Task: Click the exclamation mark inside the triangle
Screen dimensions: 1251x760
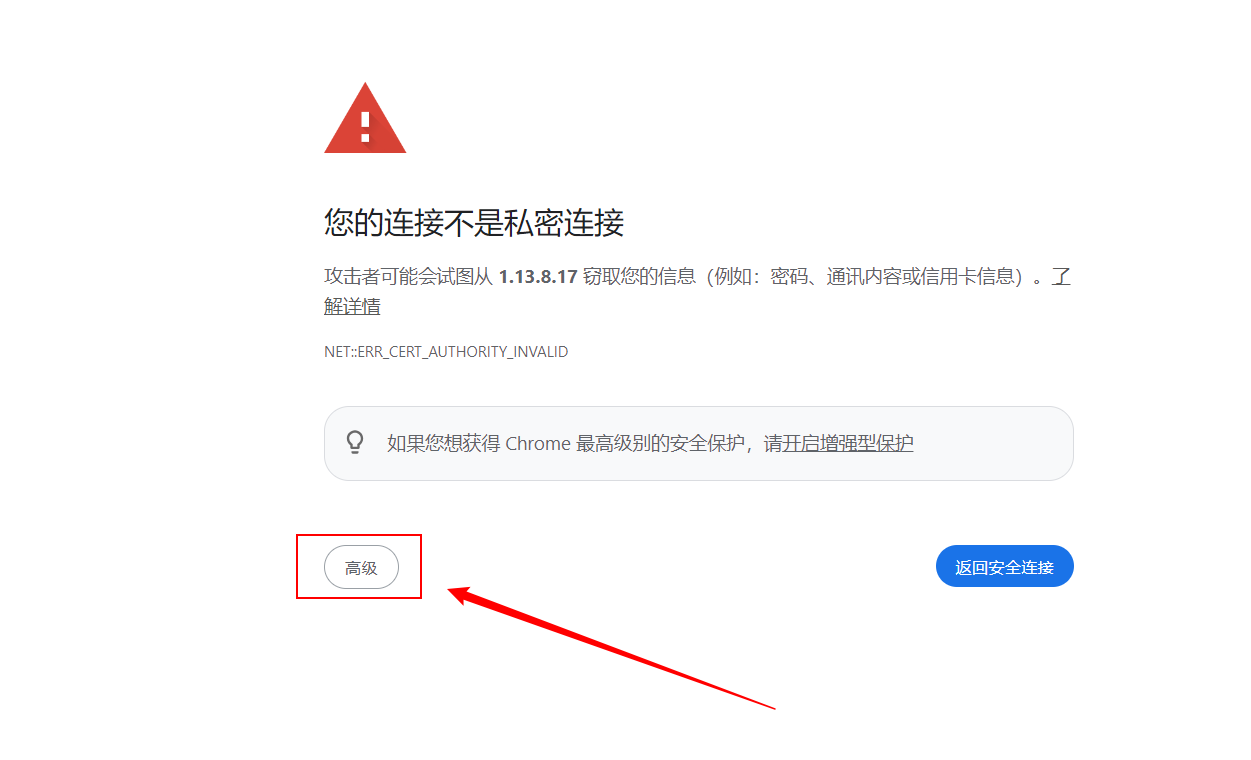Action: pos(365,126)
